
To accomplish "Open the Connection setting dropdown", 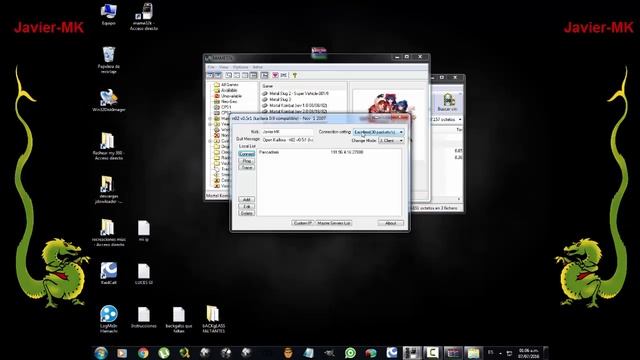I will point(379,132).
